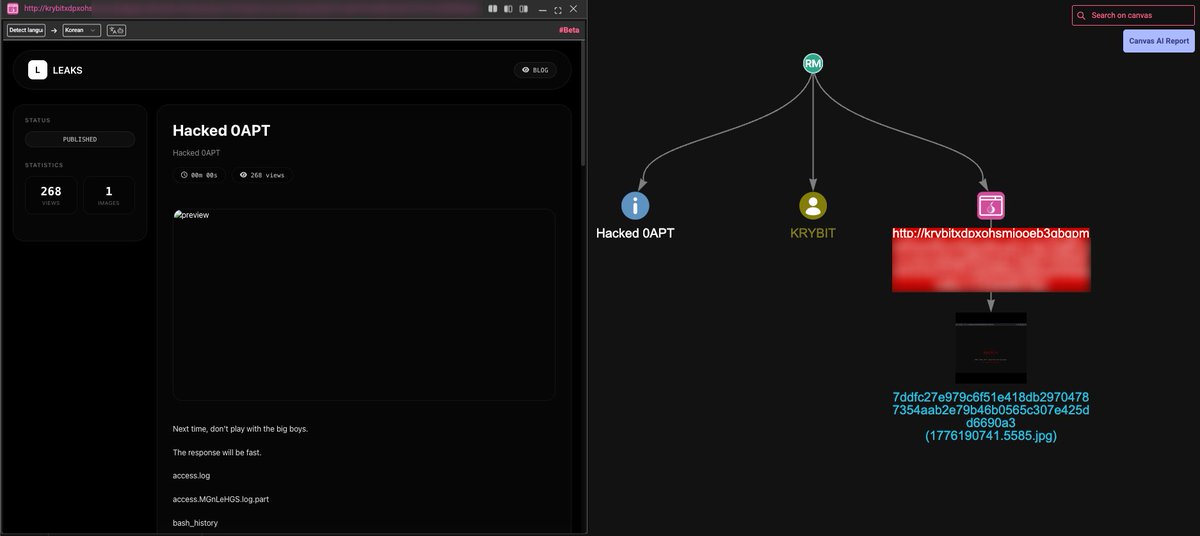
Task: Click the PUBLISHED status badge
Action: [x=80, y=139]
